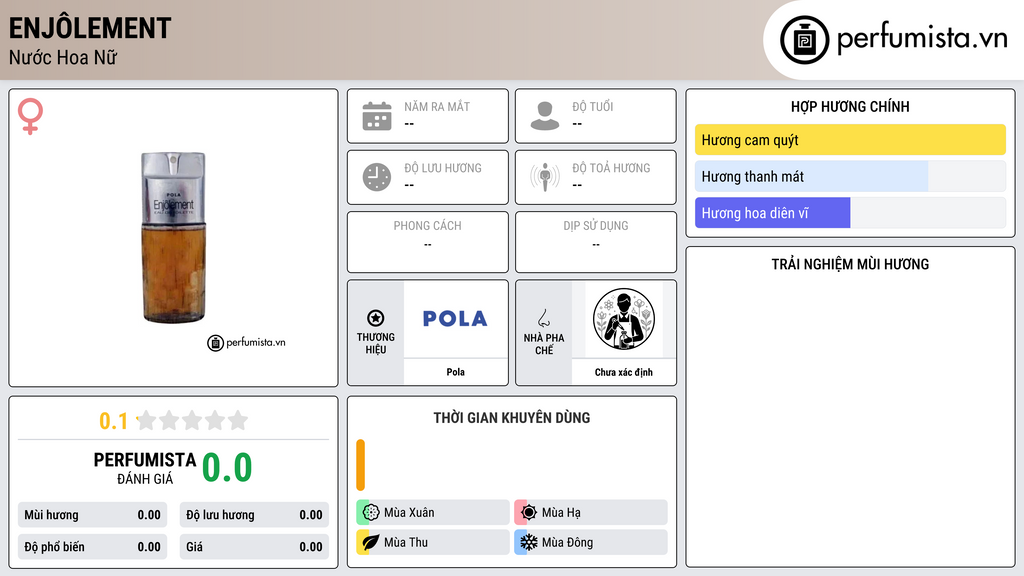Click the star badge icon above Thương hiệu
This screenshot has width=1024, height=576.
[x=376, y=318]
